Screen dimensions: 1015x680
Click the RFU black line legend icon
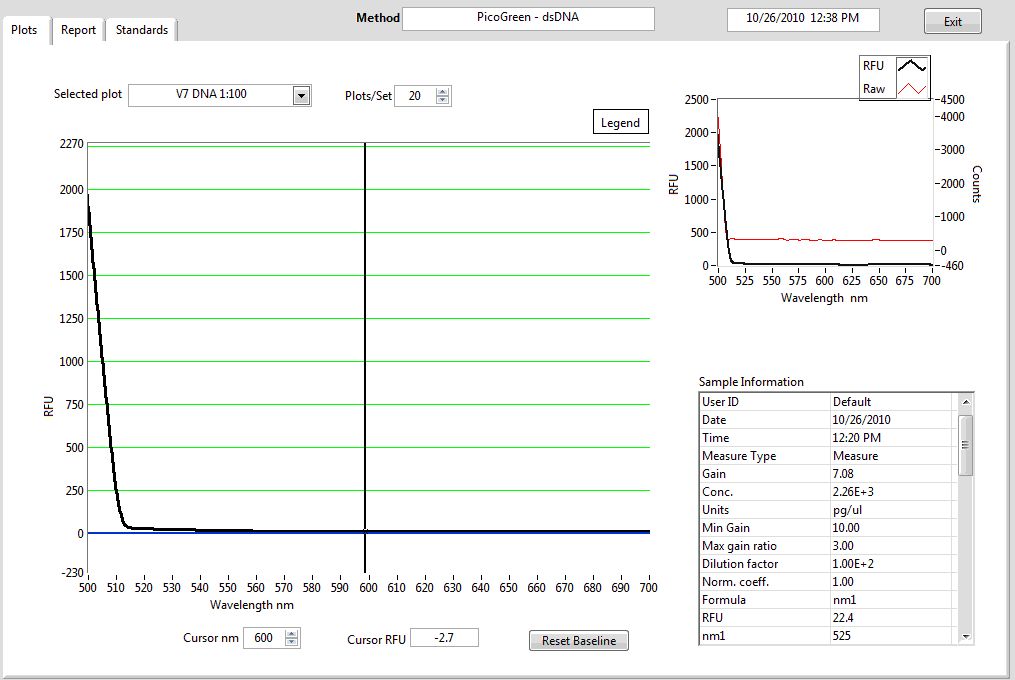click(911, 66)
